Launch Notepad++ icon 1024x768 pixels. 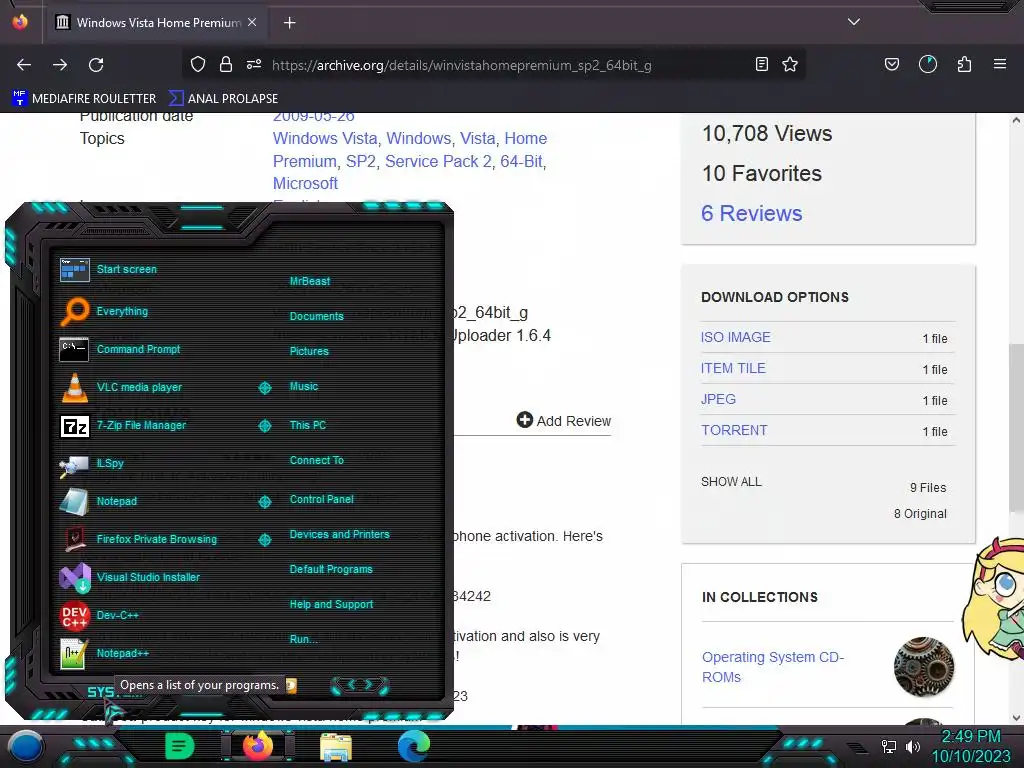pyautogui.click(x=74, y=653)
